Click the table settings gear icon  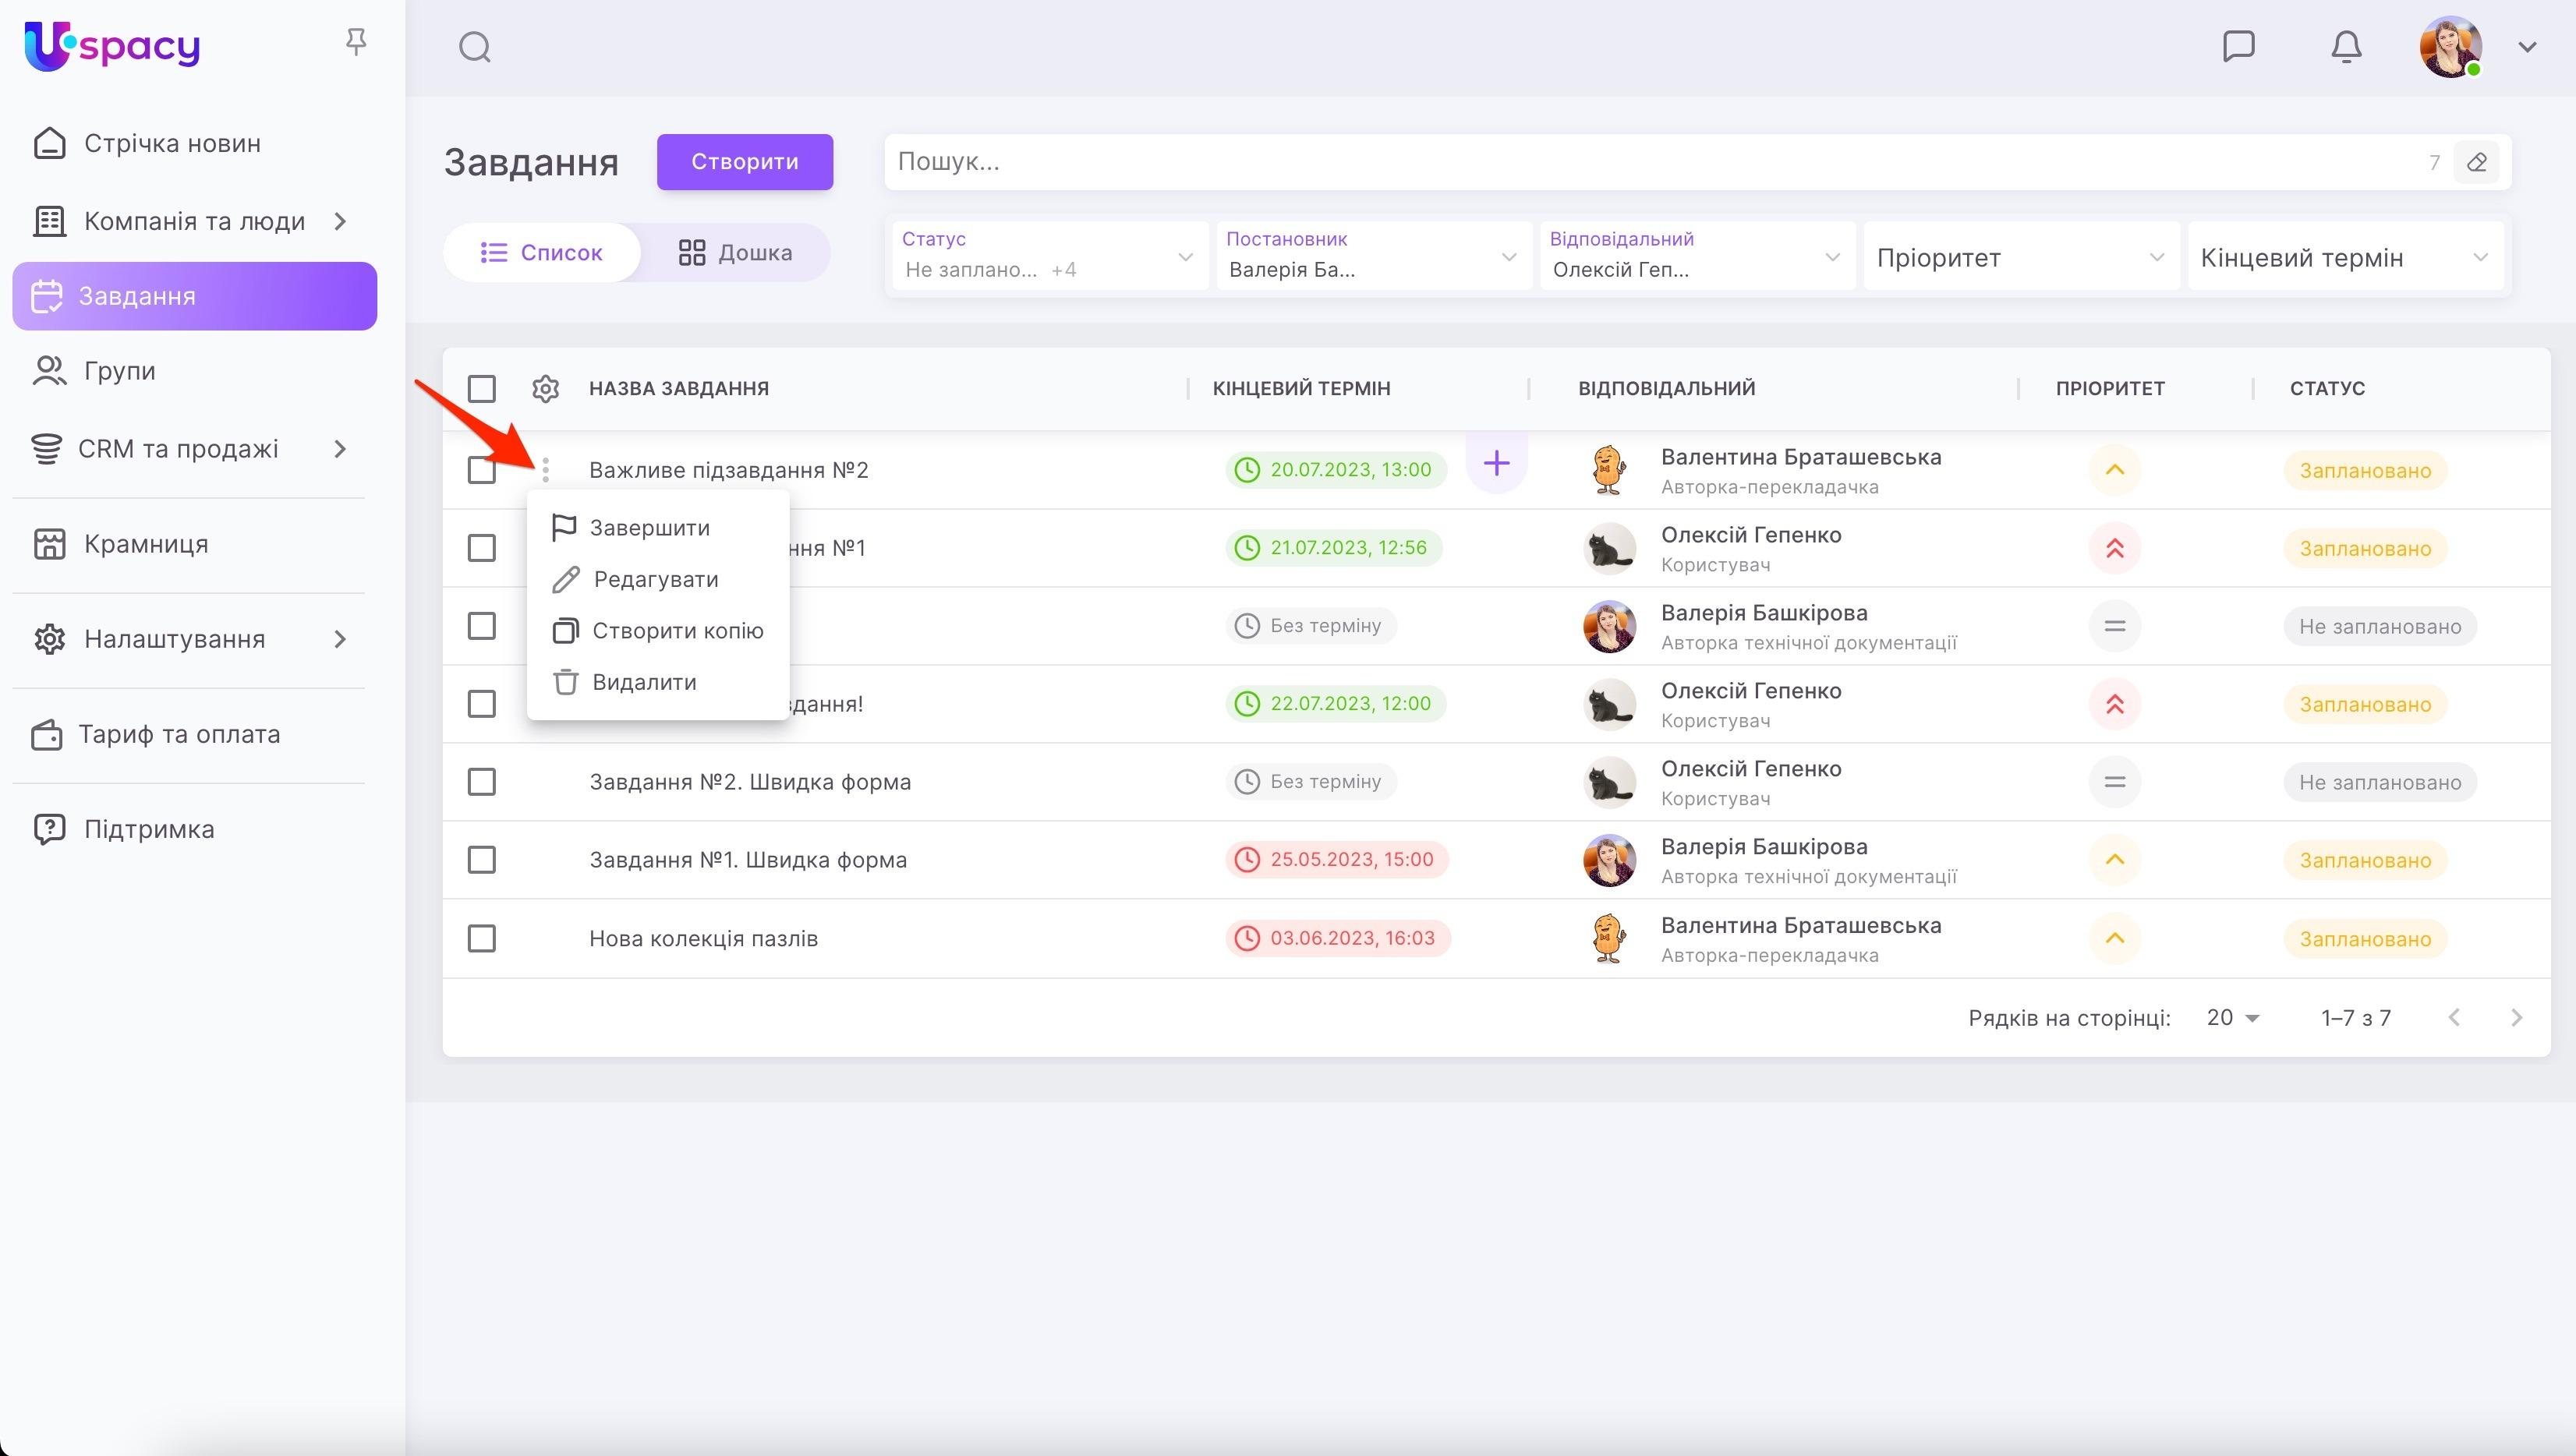pos(545,388)
